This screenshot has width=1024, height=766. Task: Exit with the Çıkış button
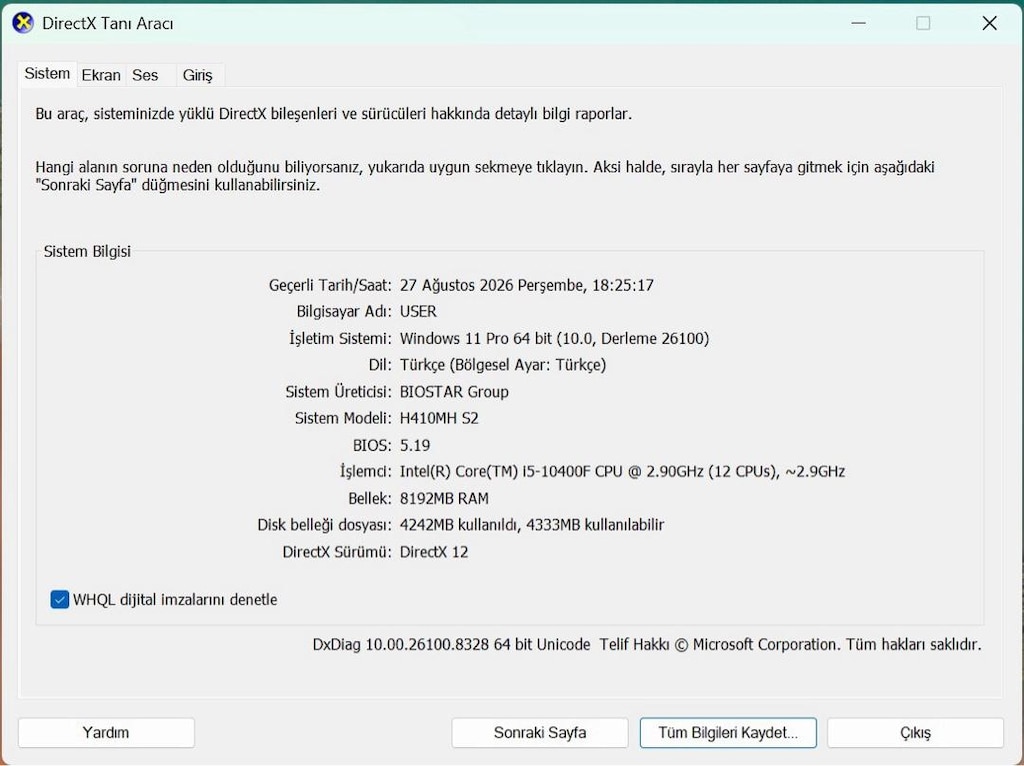915,733
